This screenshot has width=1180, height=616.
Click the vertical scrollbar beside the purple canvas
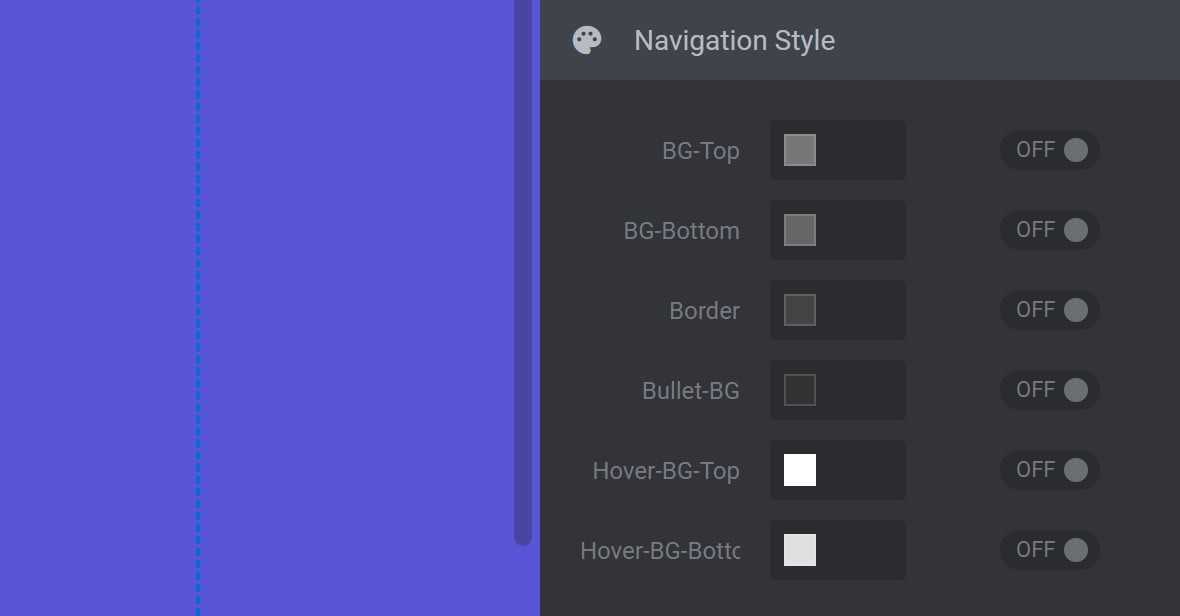point(523,272)
